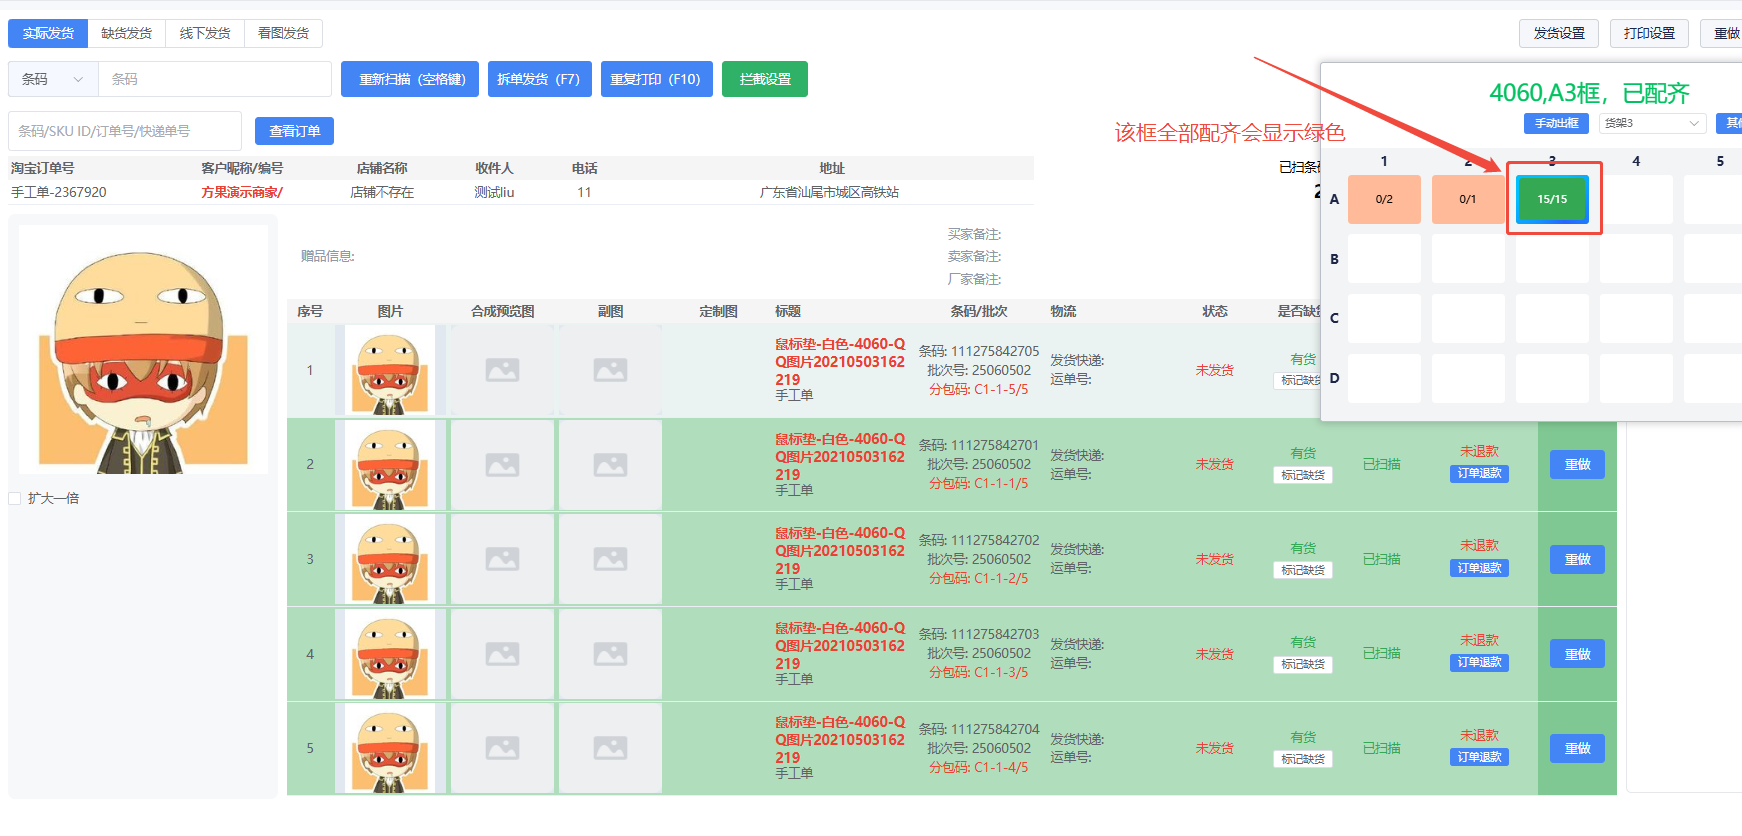1742x836 pixels.
Task: Click the large order preview cartoon image
Action: (x=143, y=349)
